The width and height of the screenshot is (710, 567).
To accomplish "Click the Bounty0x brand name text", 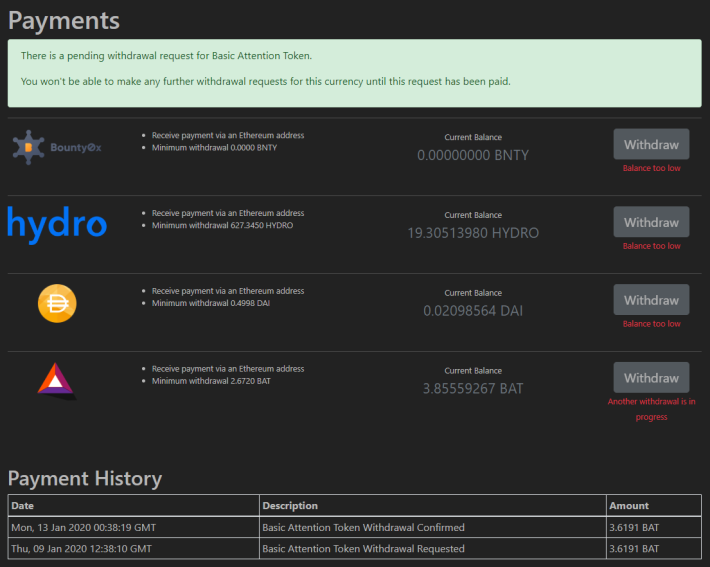I will point(76,147).
